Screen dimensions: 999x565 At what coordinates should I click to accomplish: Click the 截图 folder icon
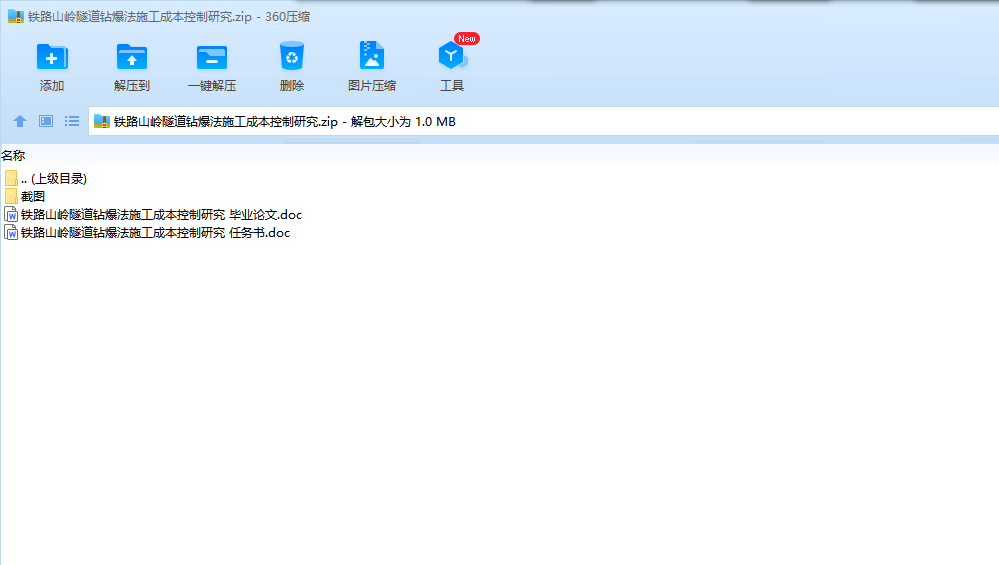(x=11, y=196)
